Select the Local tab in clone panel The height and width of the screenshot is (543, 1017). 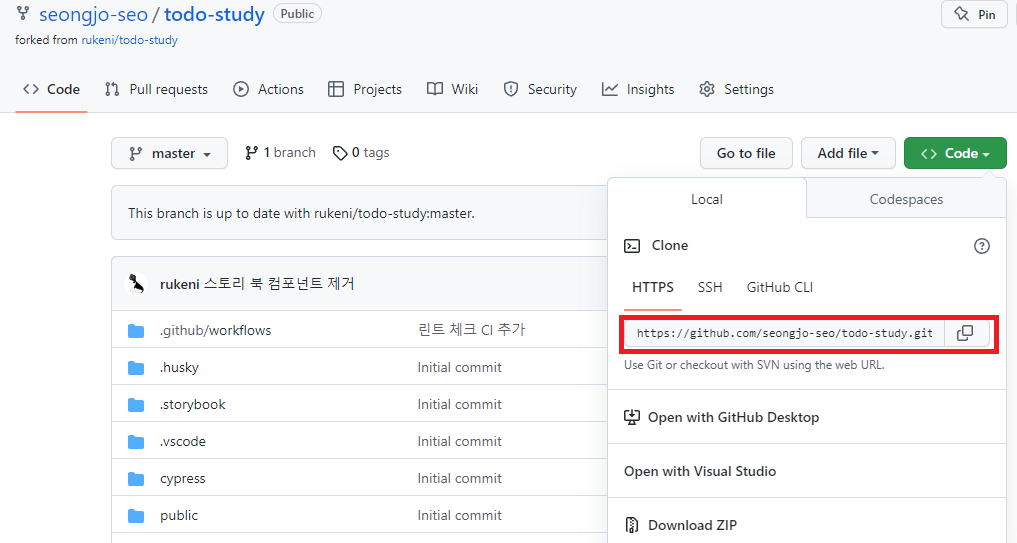707,199
